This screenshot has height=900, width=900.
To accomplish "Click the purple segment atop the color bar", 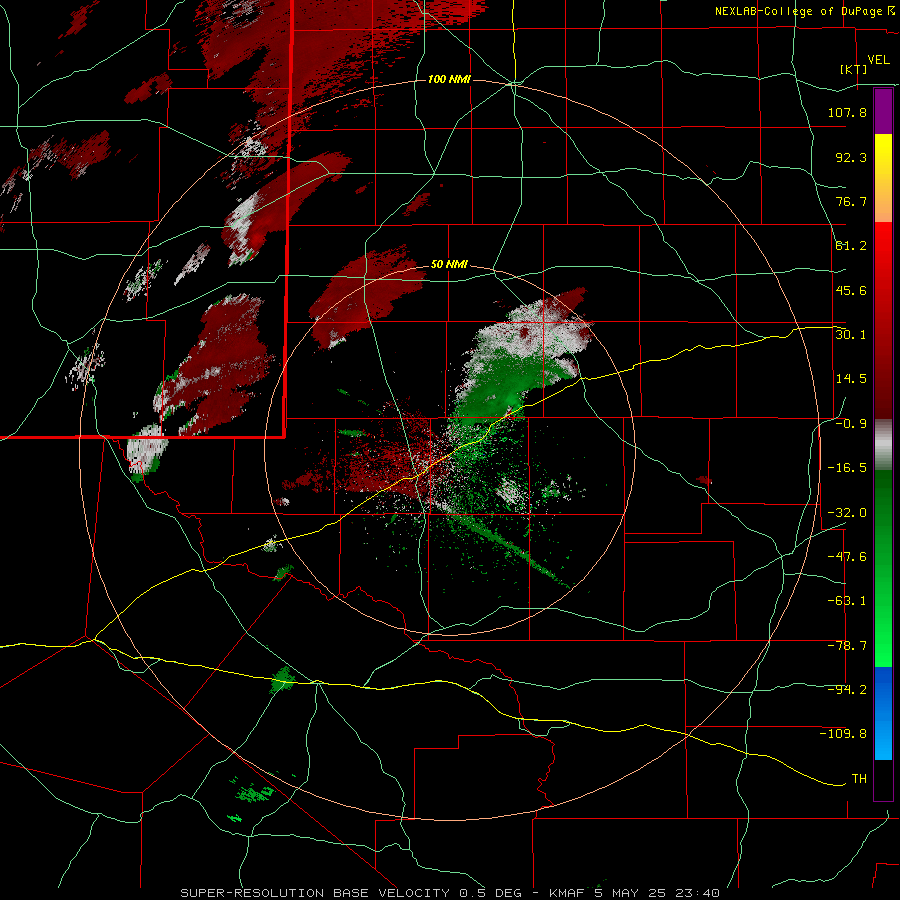I will 883,111.
